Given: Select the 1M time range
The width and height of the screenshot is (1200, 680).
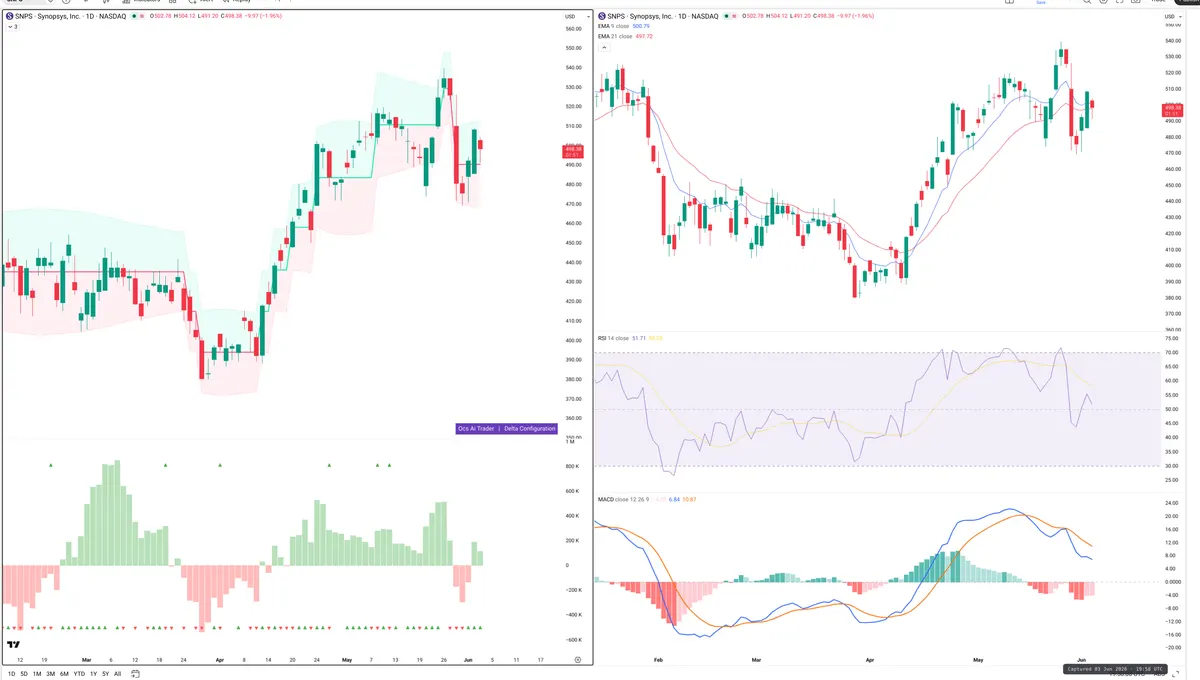Looking at the screenshot, I should coord(37,674).
